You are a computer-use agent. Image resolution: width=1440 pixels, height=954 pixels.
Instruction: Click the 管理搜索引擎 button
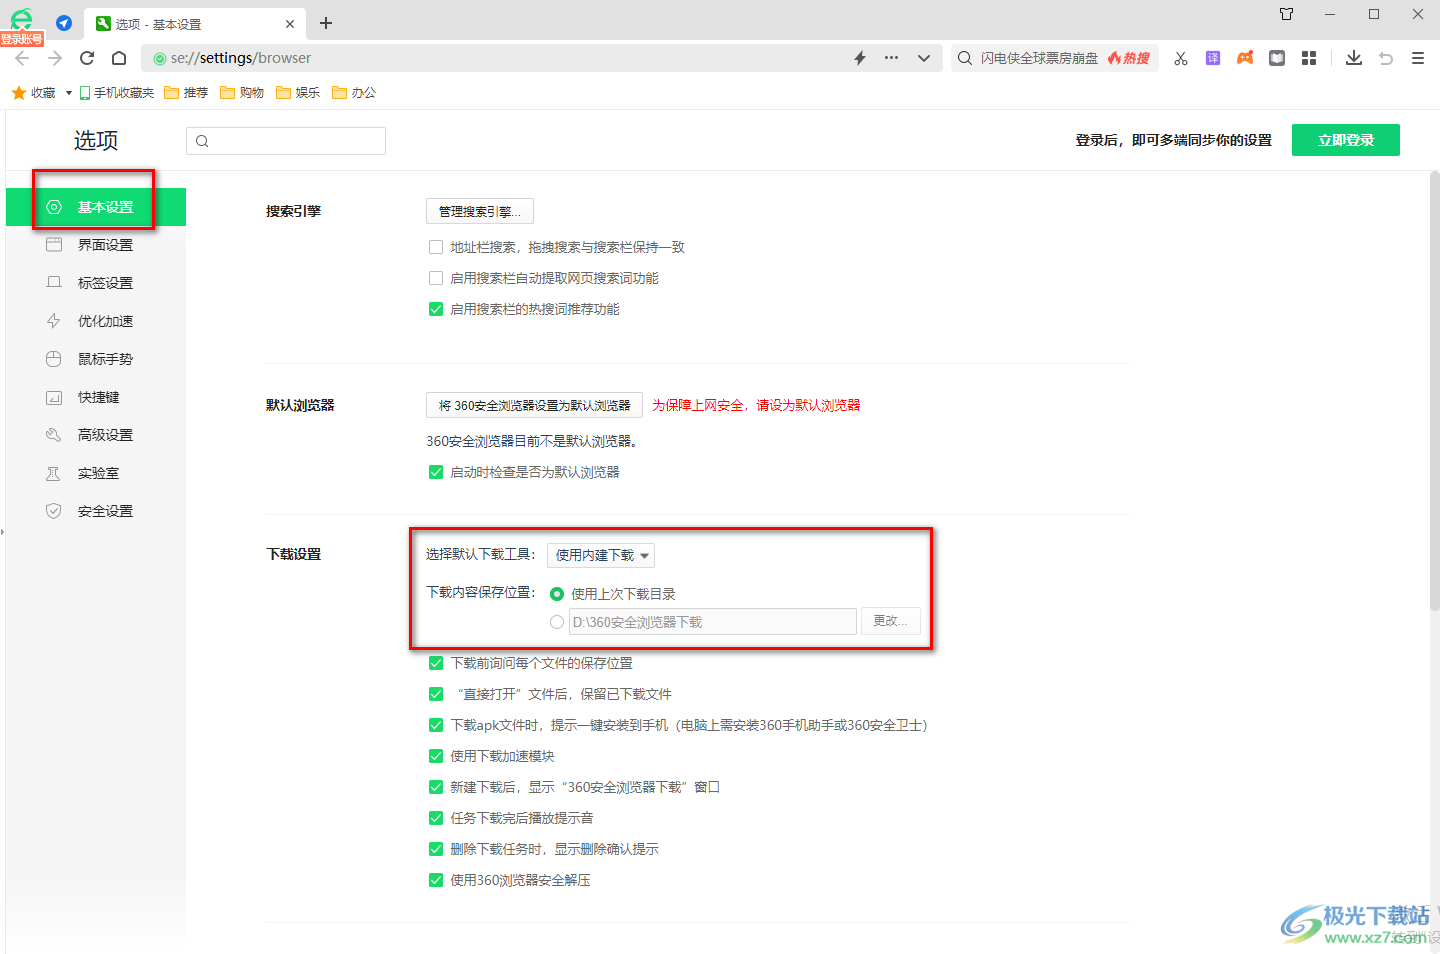click(x=480, y=211)
